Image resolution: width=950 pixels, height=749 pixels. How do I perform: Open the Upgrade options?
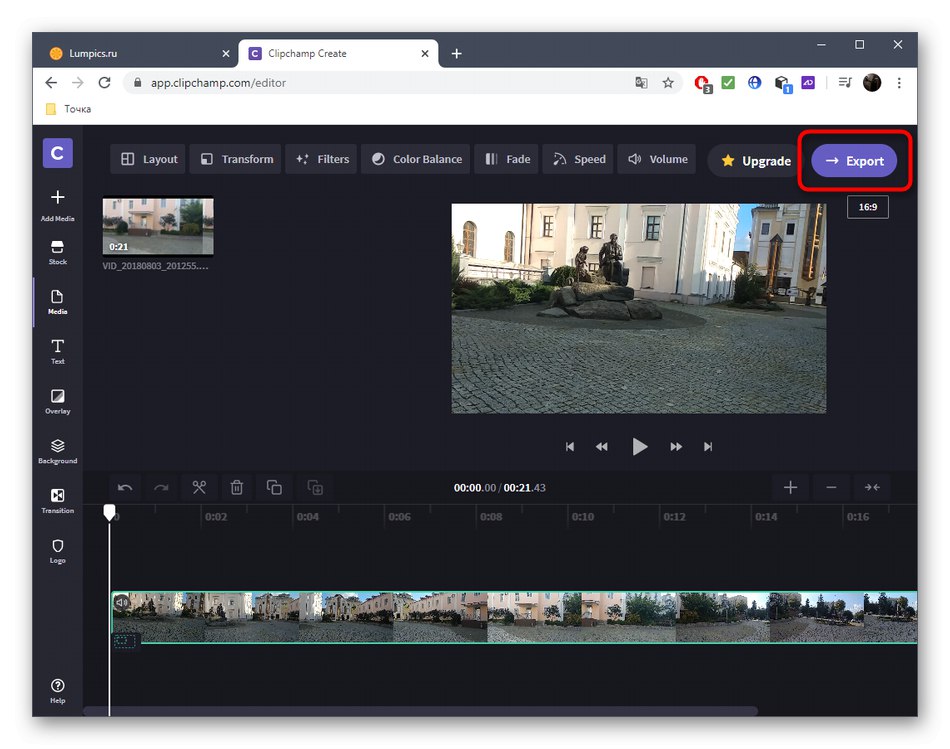click(x=753, y=160)
